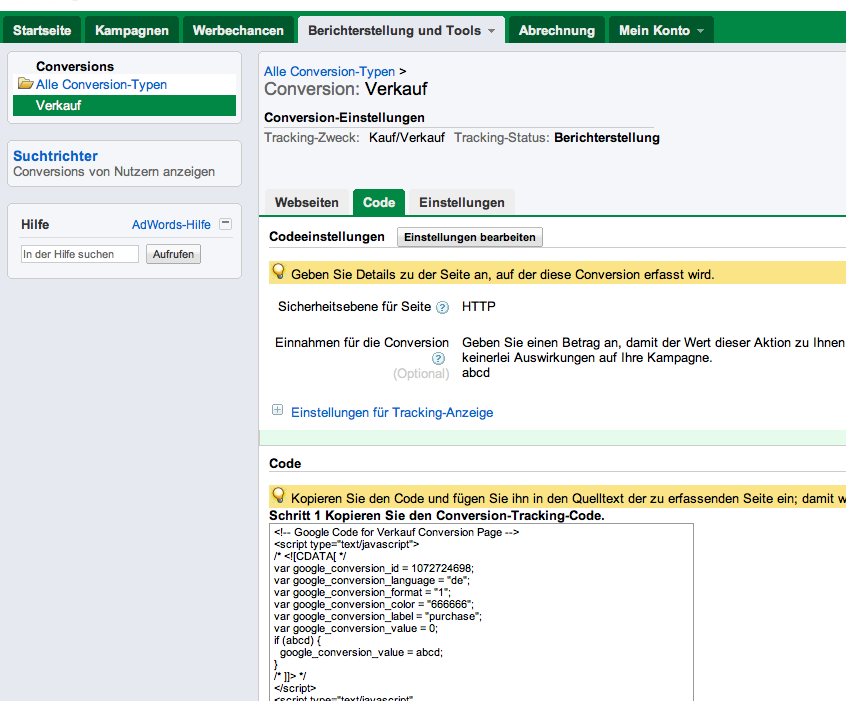Go to the Kampagnen tab

tap(132, 30)
